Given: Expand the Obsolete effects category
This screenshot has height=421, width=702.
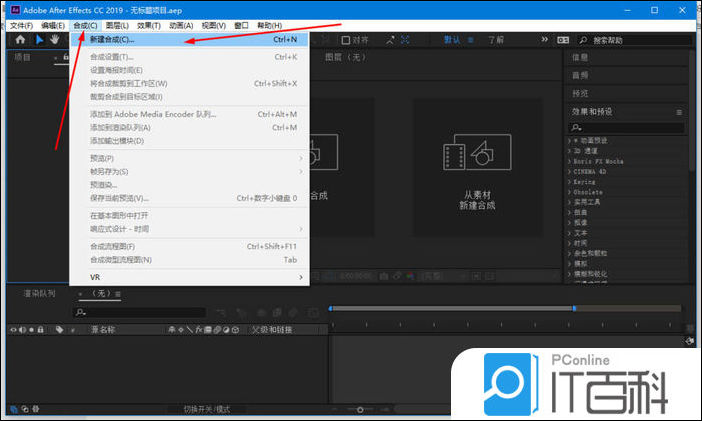Looking at the screenshot, I should coord(569,192).
